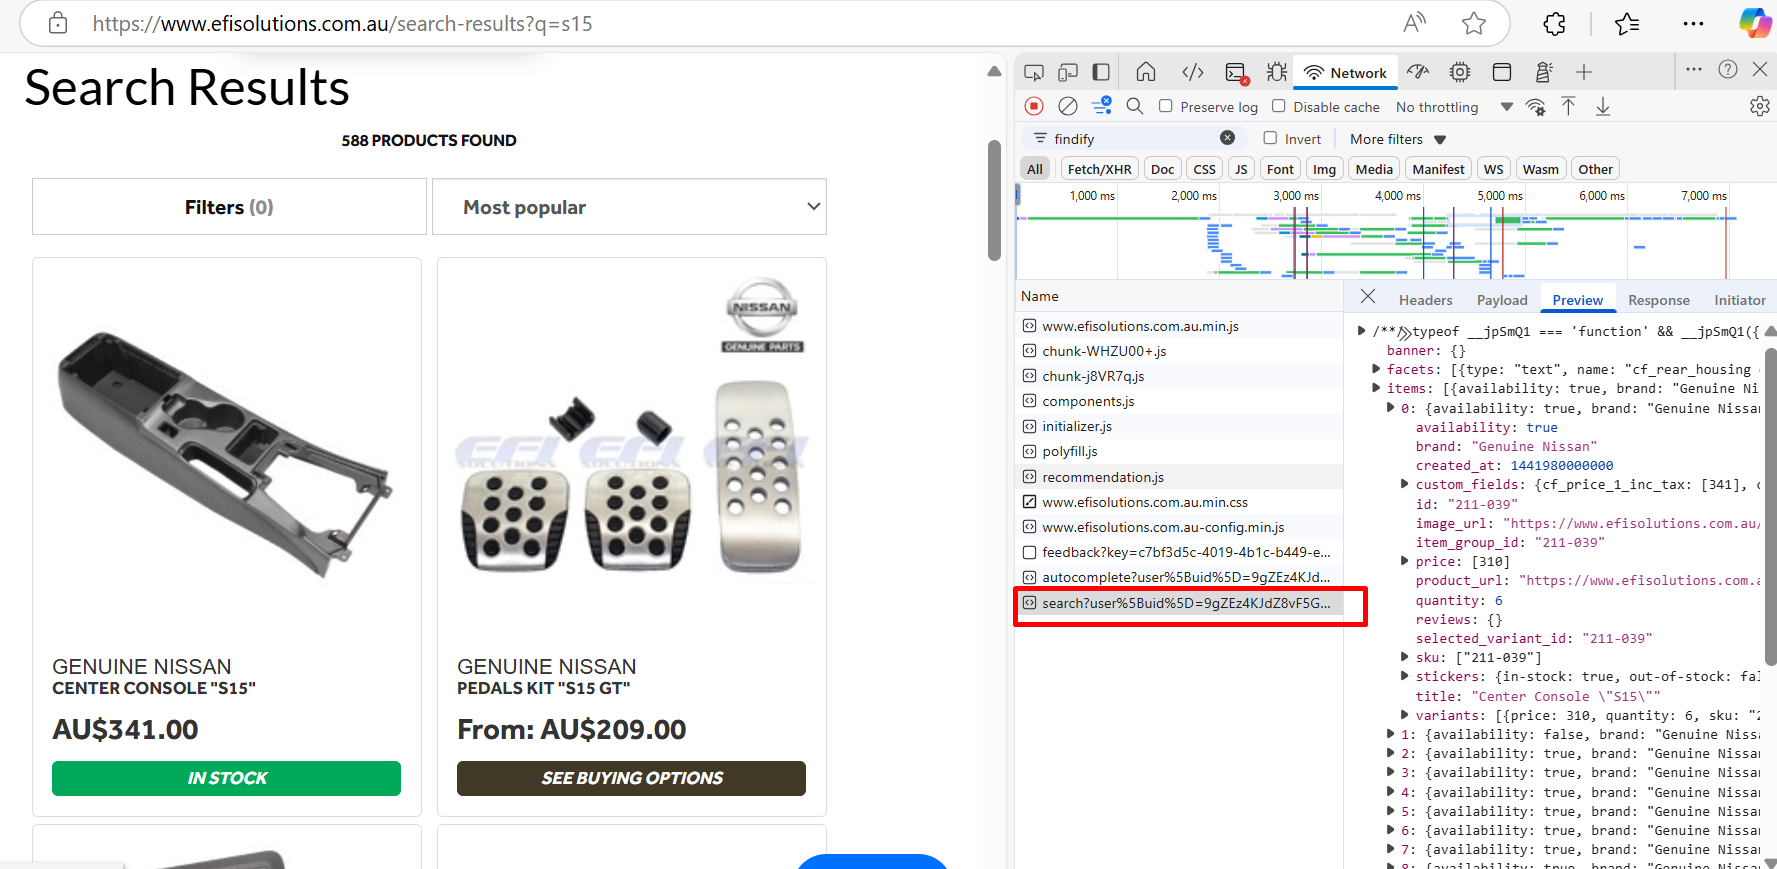Expand custom_fields object in preview
This screenshot has width=1777, height=869.
coord(1405,484)
